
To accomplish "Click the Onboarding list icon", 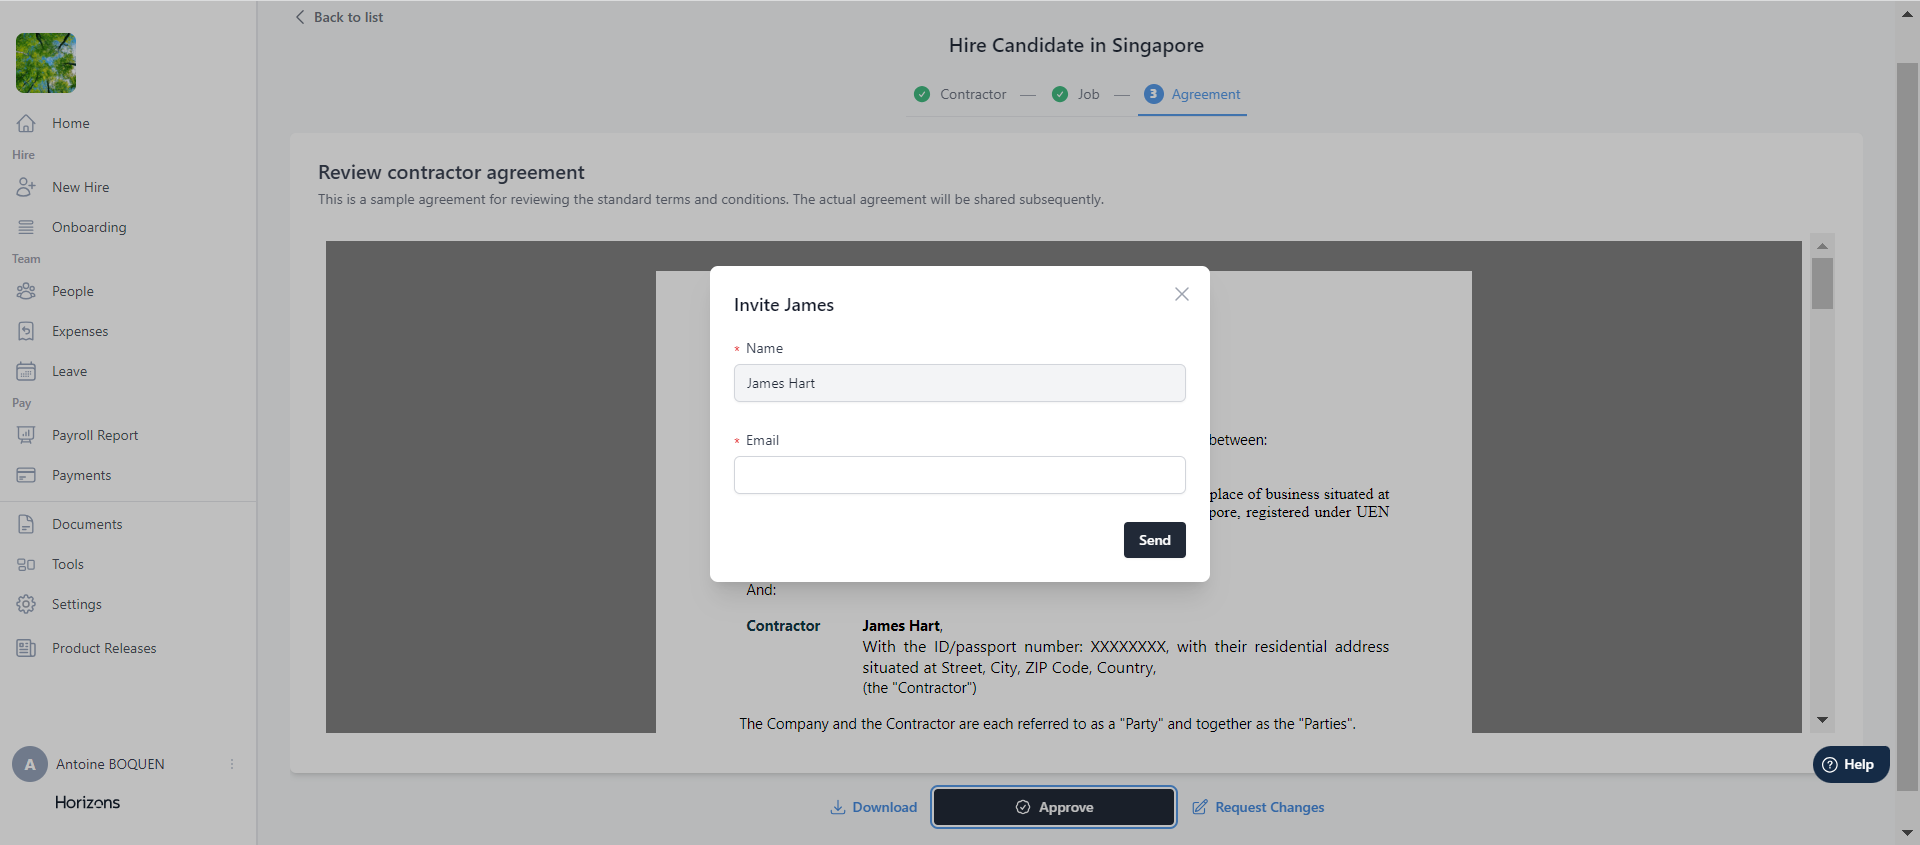I will 26,227.
